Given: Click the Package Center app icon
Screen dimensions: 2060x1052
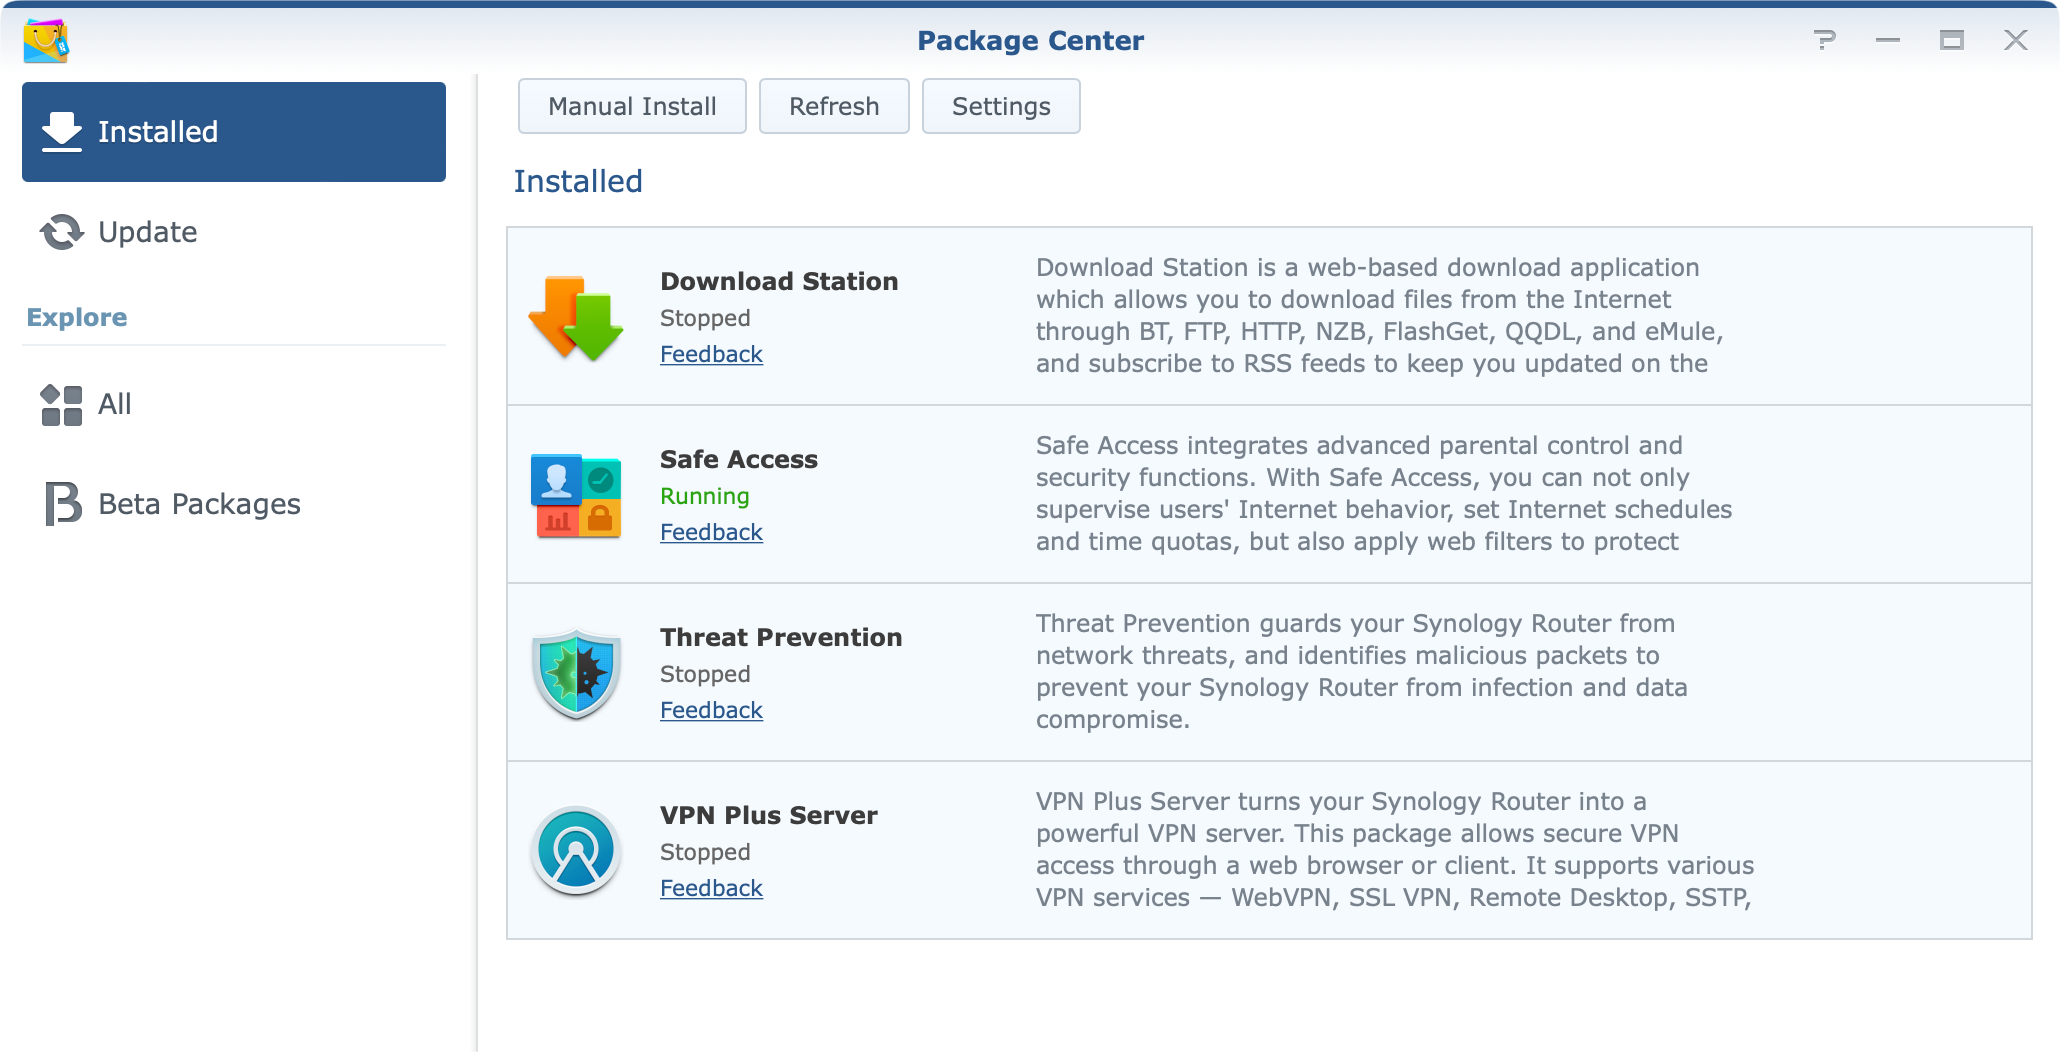Looking at the screenshot, I should [46, 41].
